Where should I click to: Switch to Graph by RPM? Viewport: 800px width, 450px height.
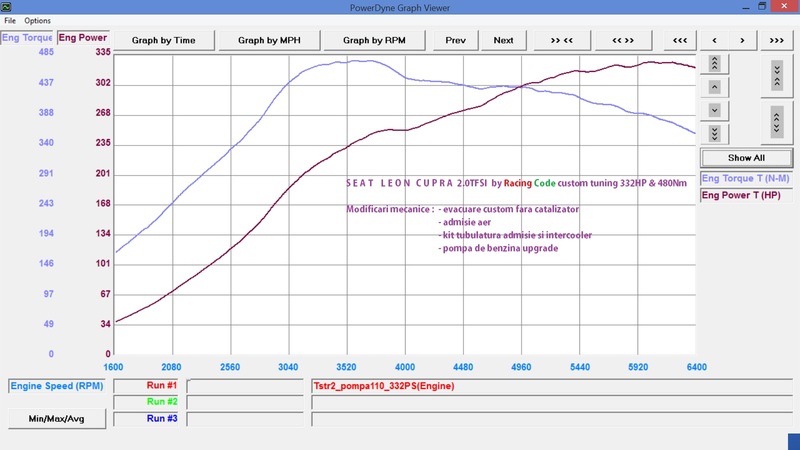click(374, 40)
